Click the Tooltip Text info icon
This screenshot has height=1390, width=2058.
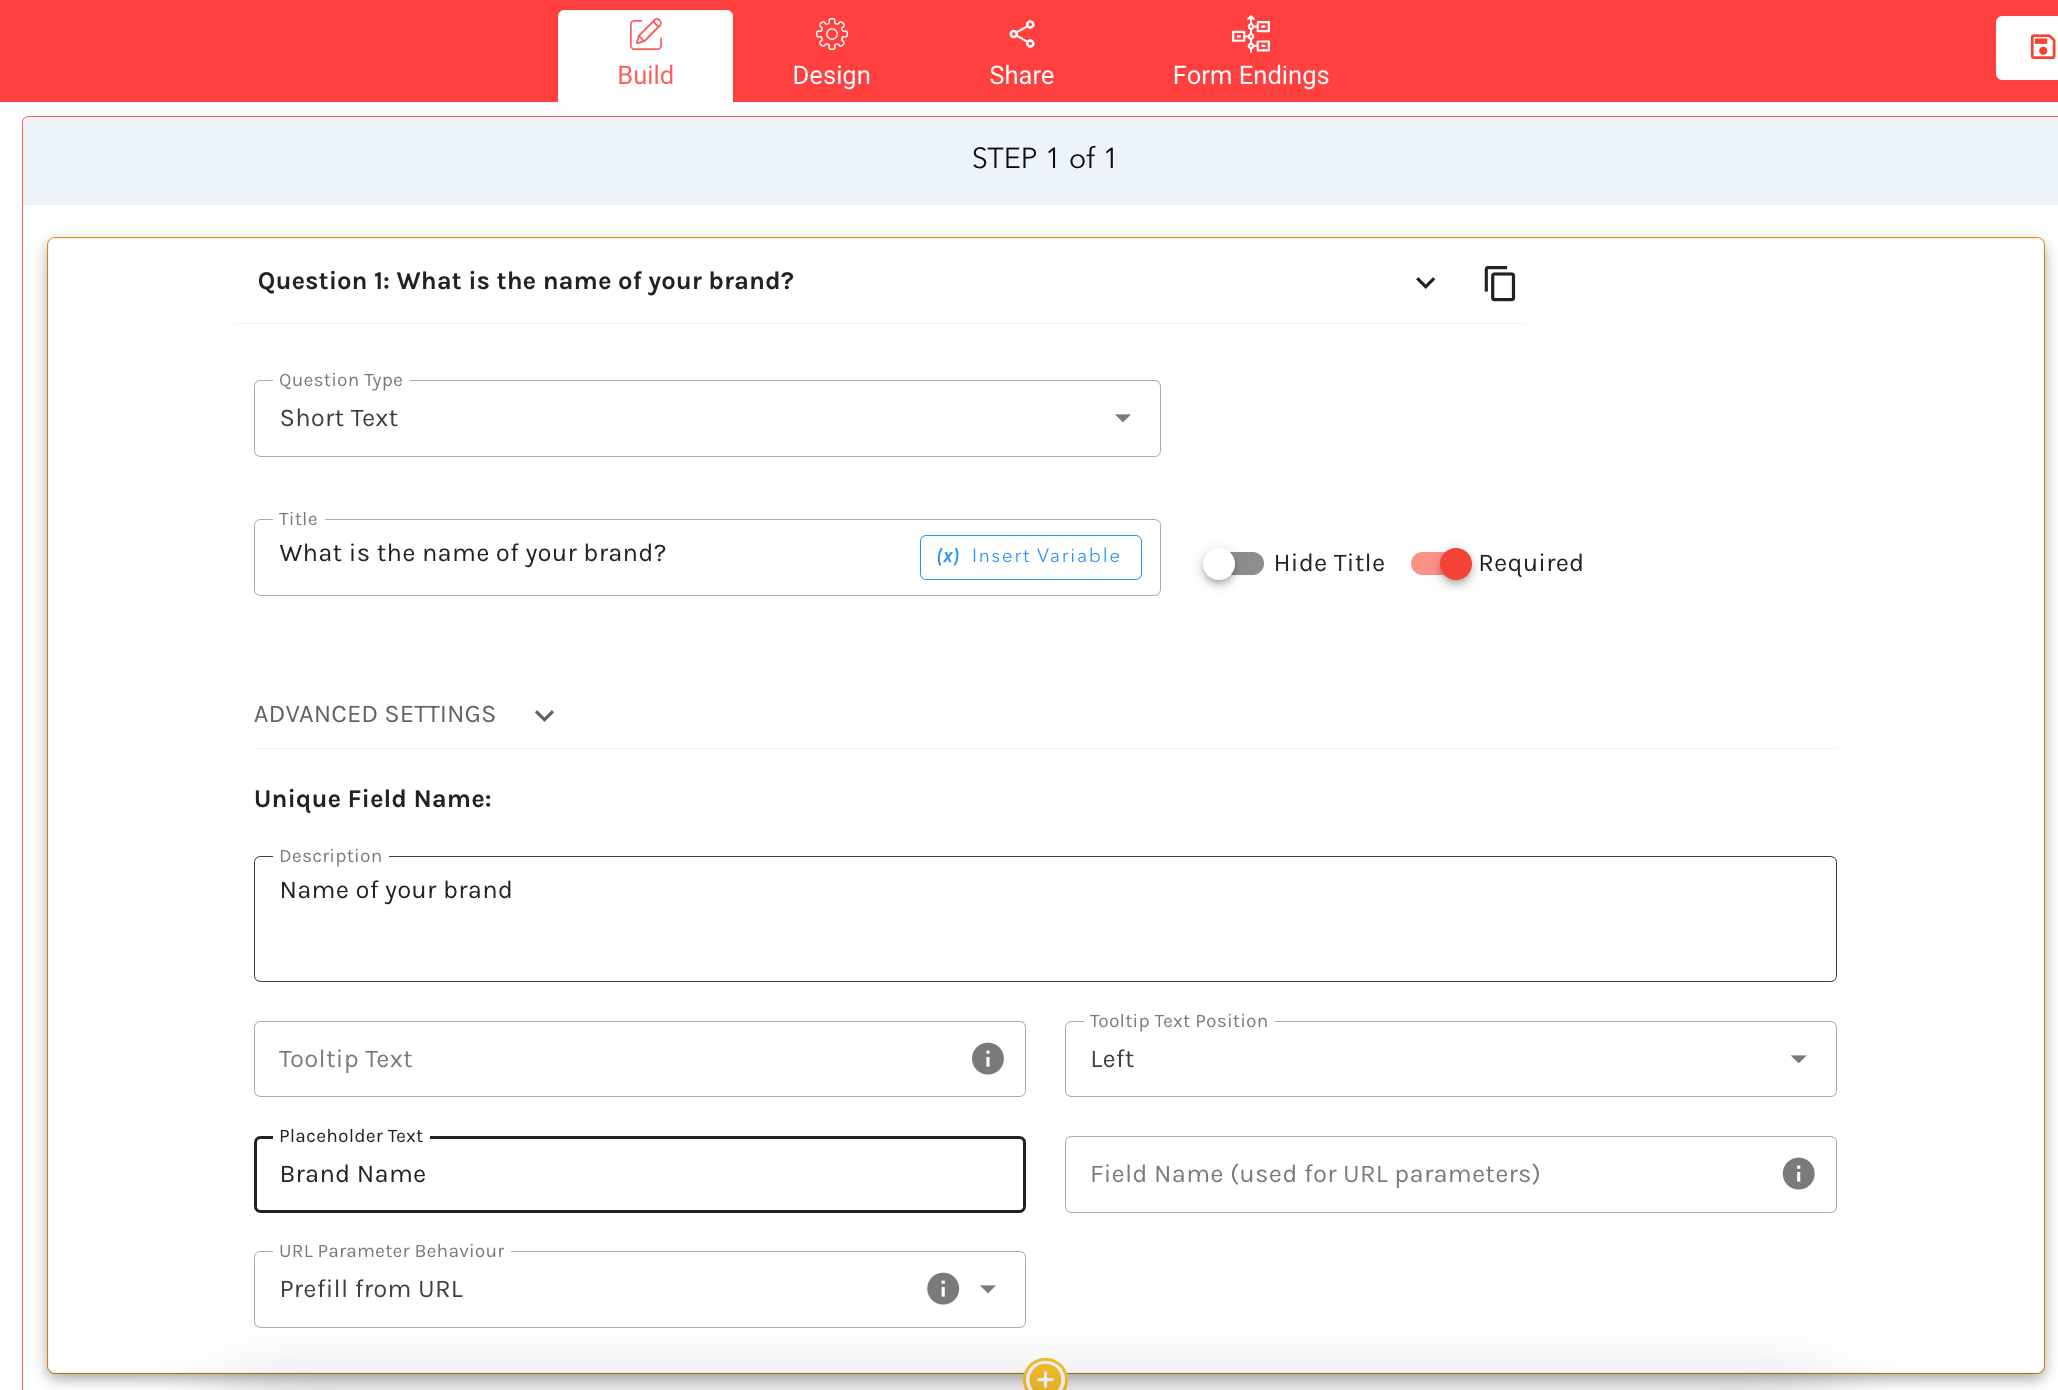[x=987, y=1059]
